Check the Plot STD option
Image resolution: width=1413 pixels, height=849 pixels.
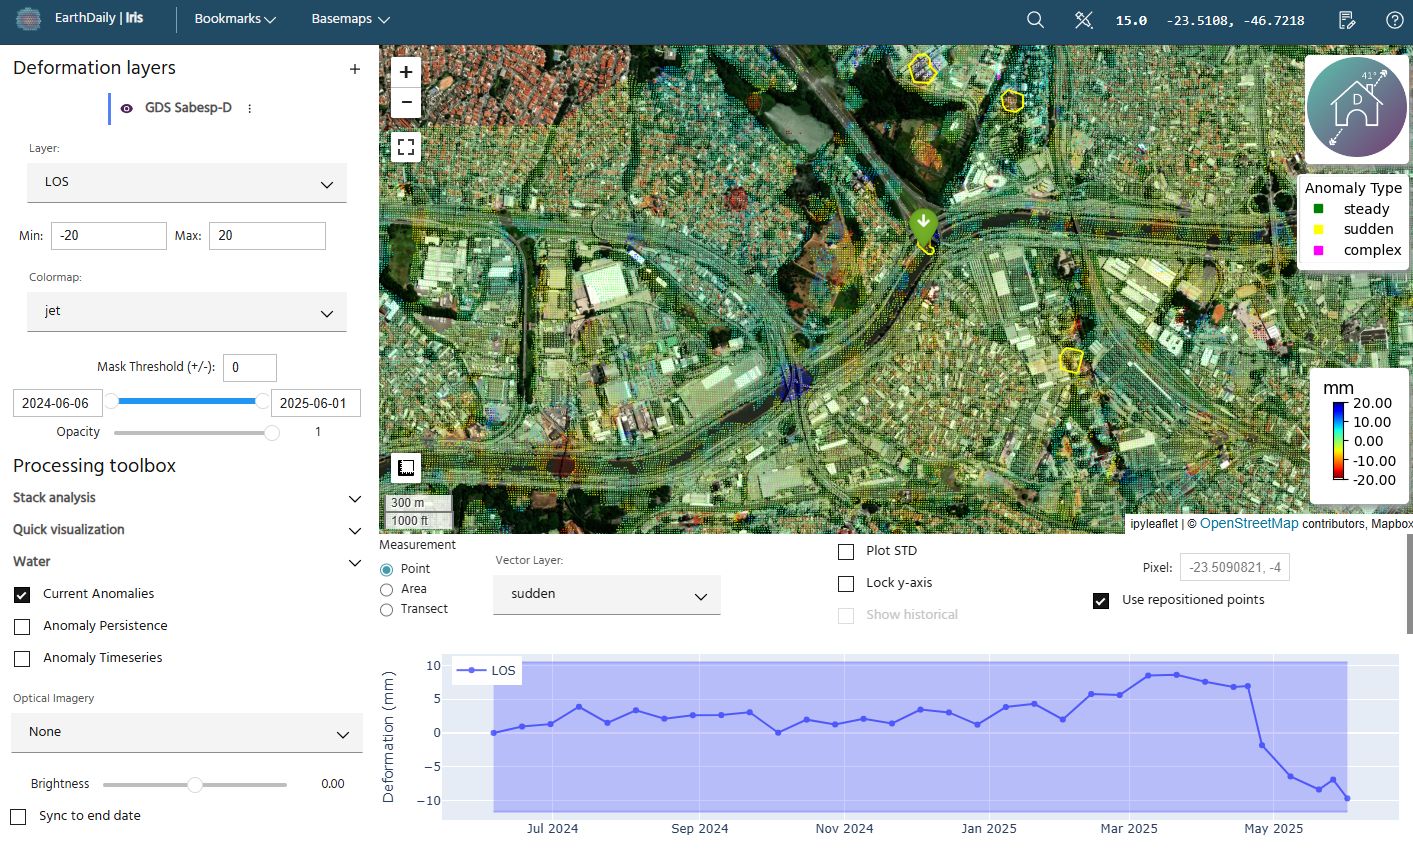[x=846, y=552]
